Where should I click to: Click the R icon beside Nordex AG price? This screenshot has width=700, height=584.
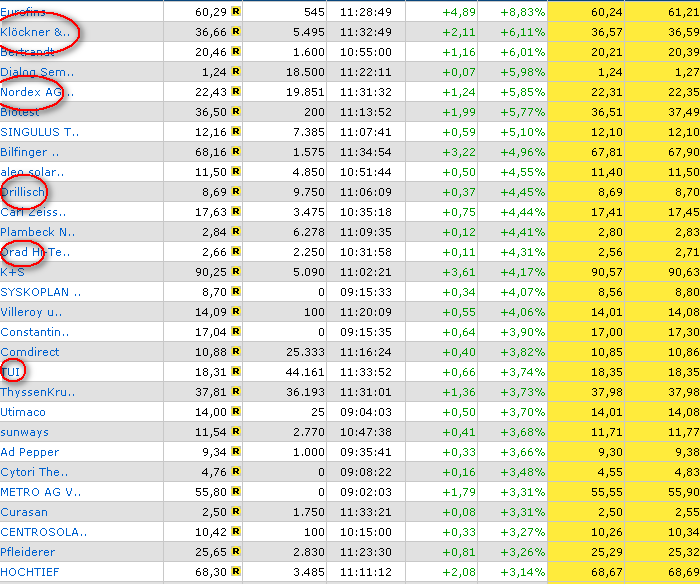click(236, 92)
